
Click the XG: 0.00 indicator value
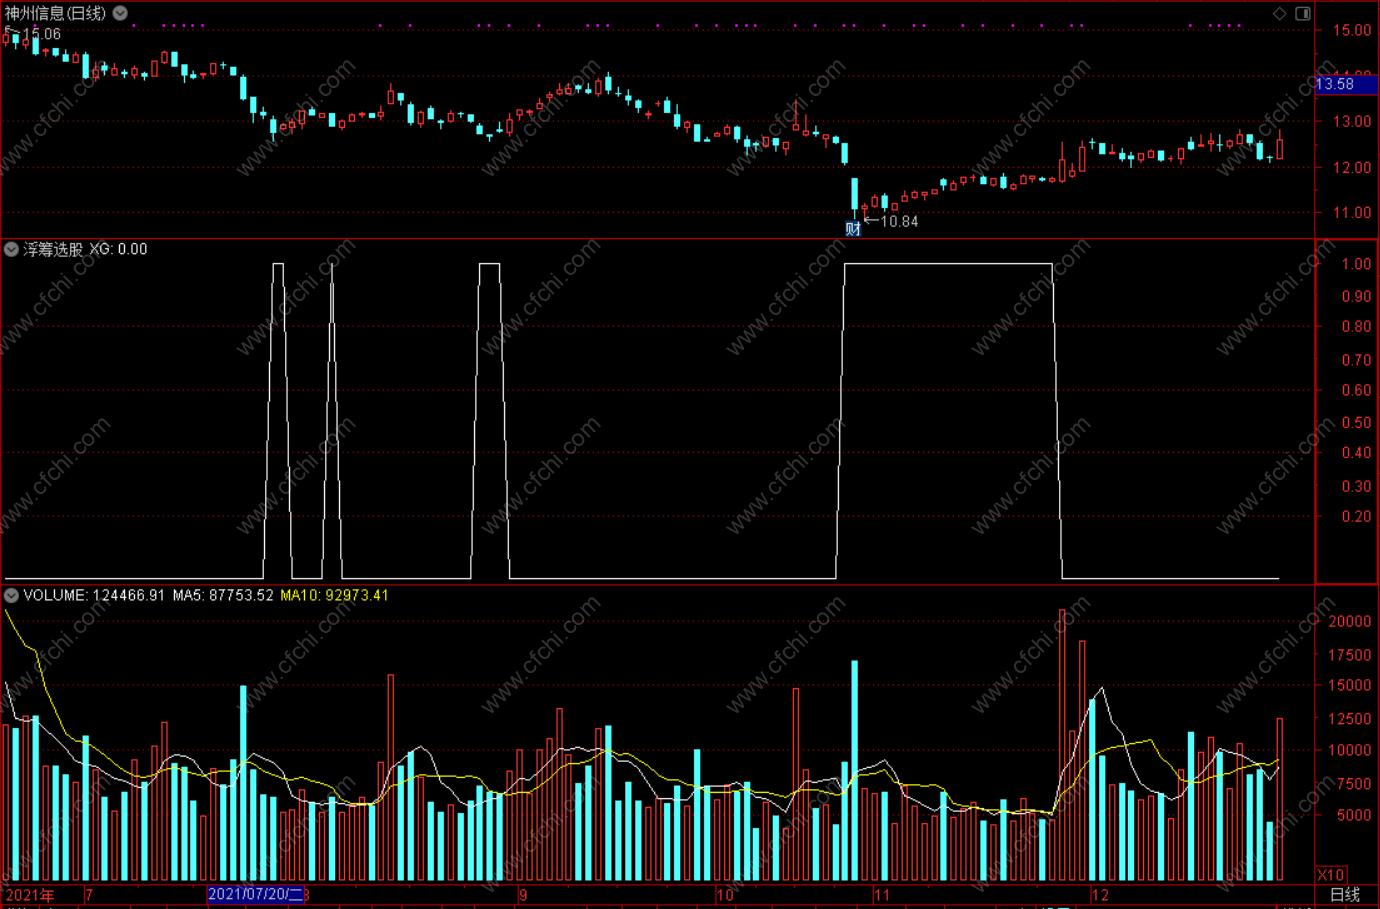(118, 249)
